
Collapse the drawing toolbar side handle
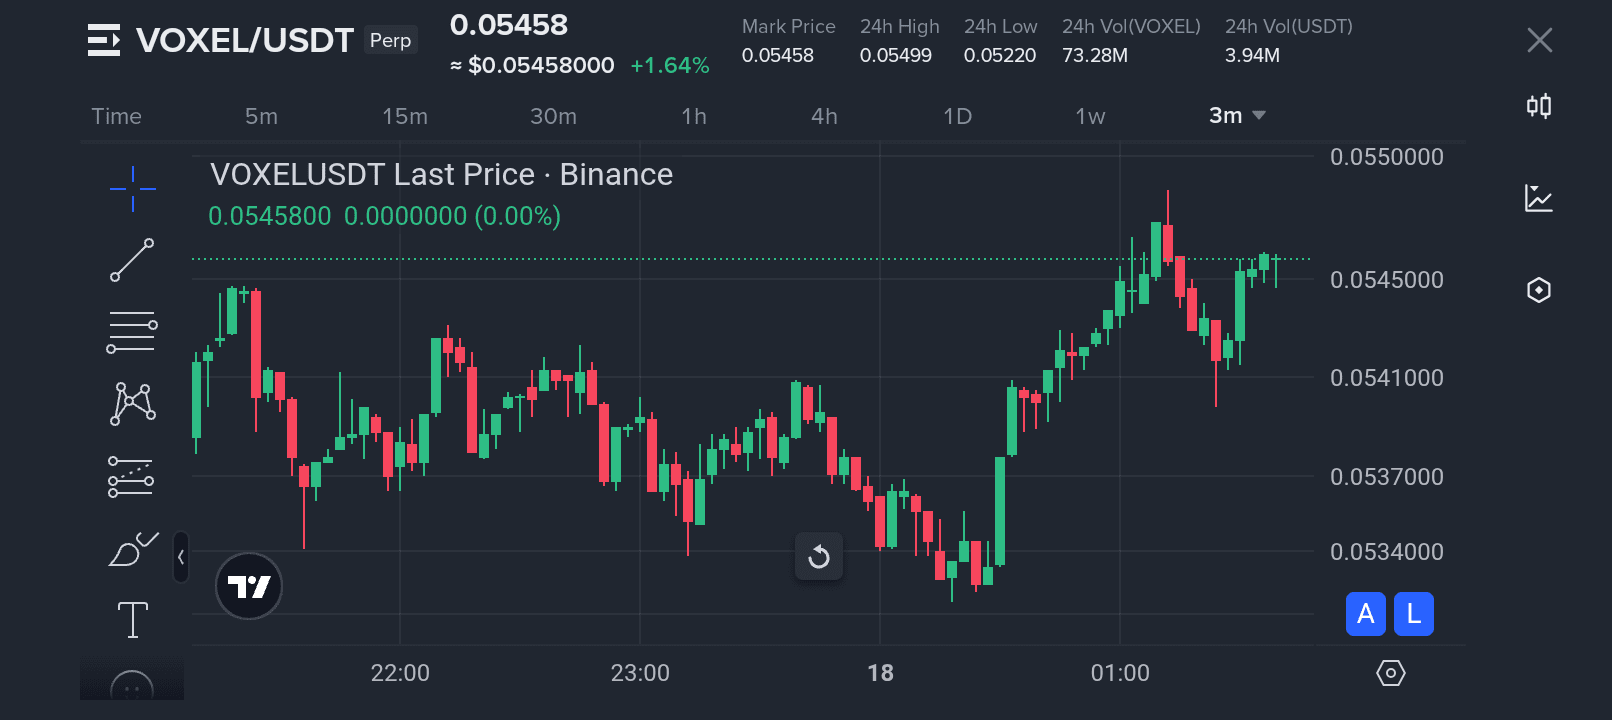pos(181,557)
